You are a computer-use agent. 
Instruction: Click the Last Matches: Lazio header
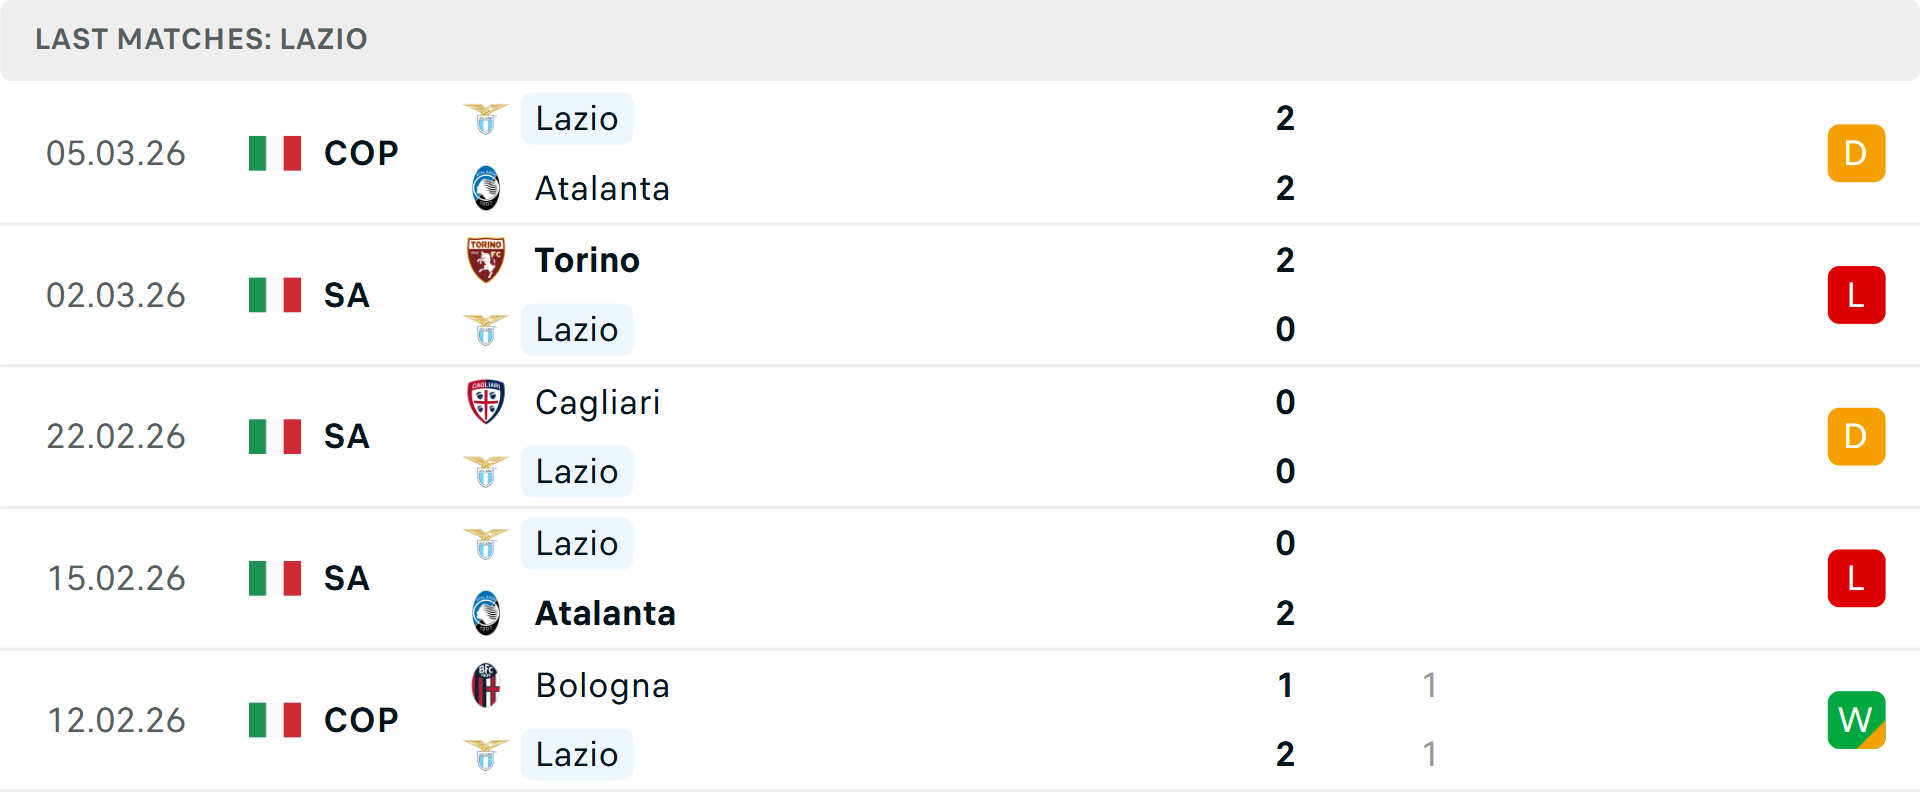click(201, 39)
